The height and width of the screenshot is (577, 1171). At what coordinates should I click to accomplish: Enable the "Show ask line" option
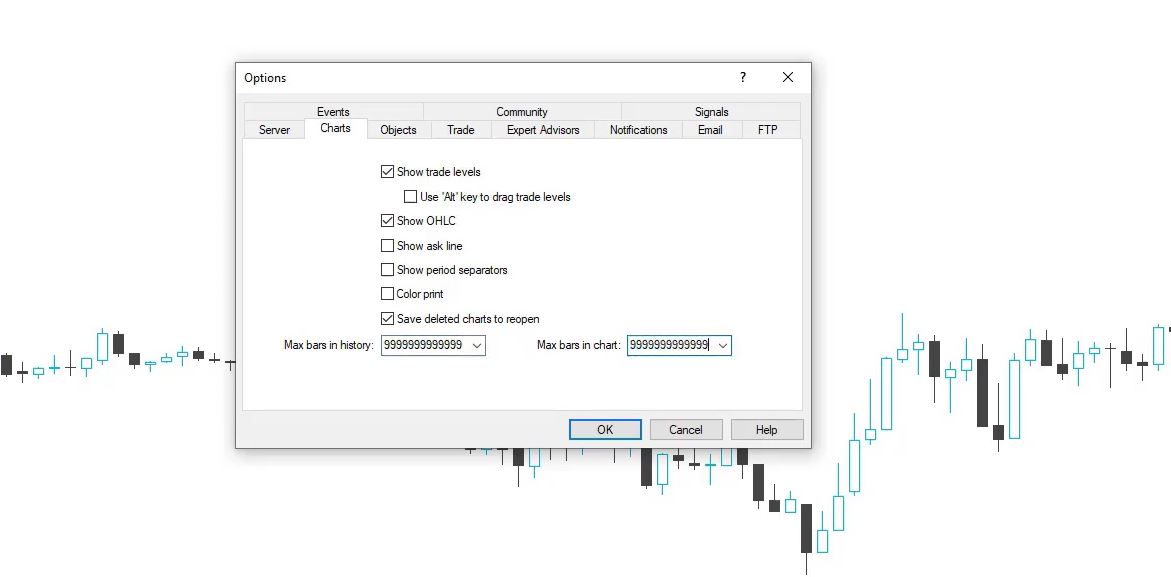[388, 245]
